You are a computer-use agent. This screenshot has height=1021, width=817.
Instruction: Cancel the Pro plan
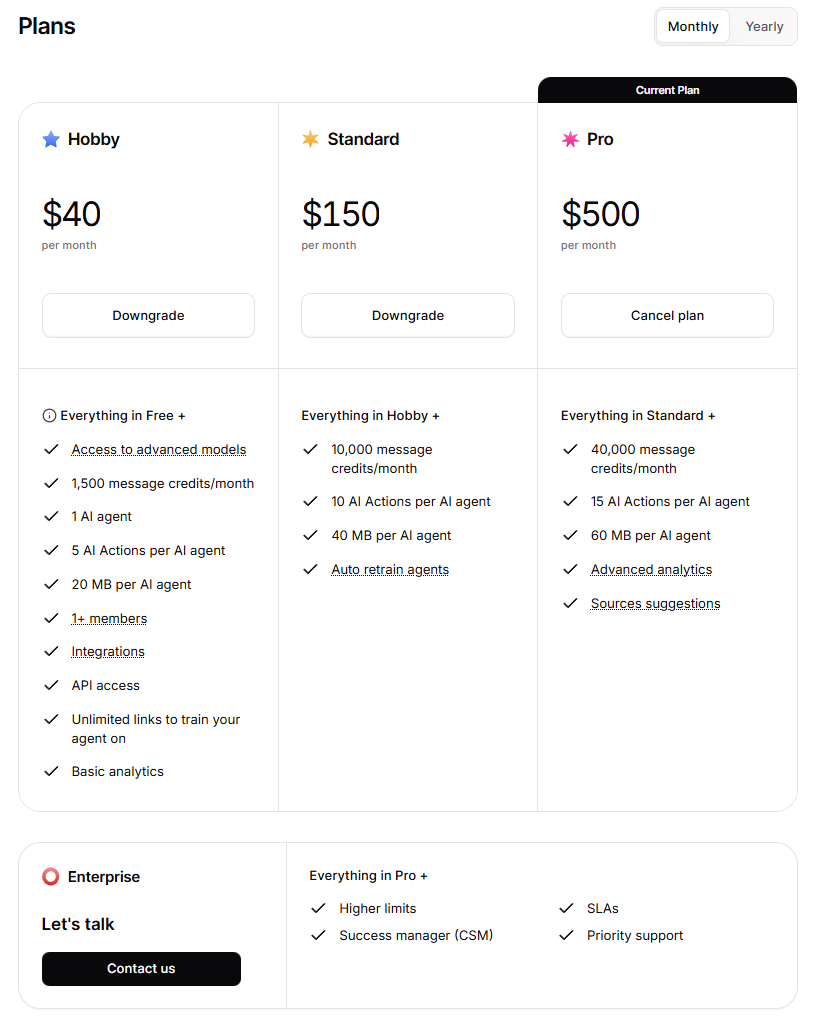point(667,315)
